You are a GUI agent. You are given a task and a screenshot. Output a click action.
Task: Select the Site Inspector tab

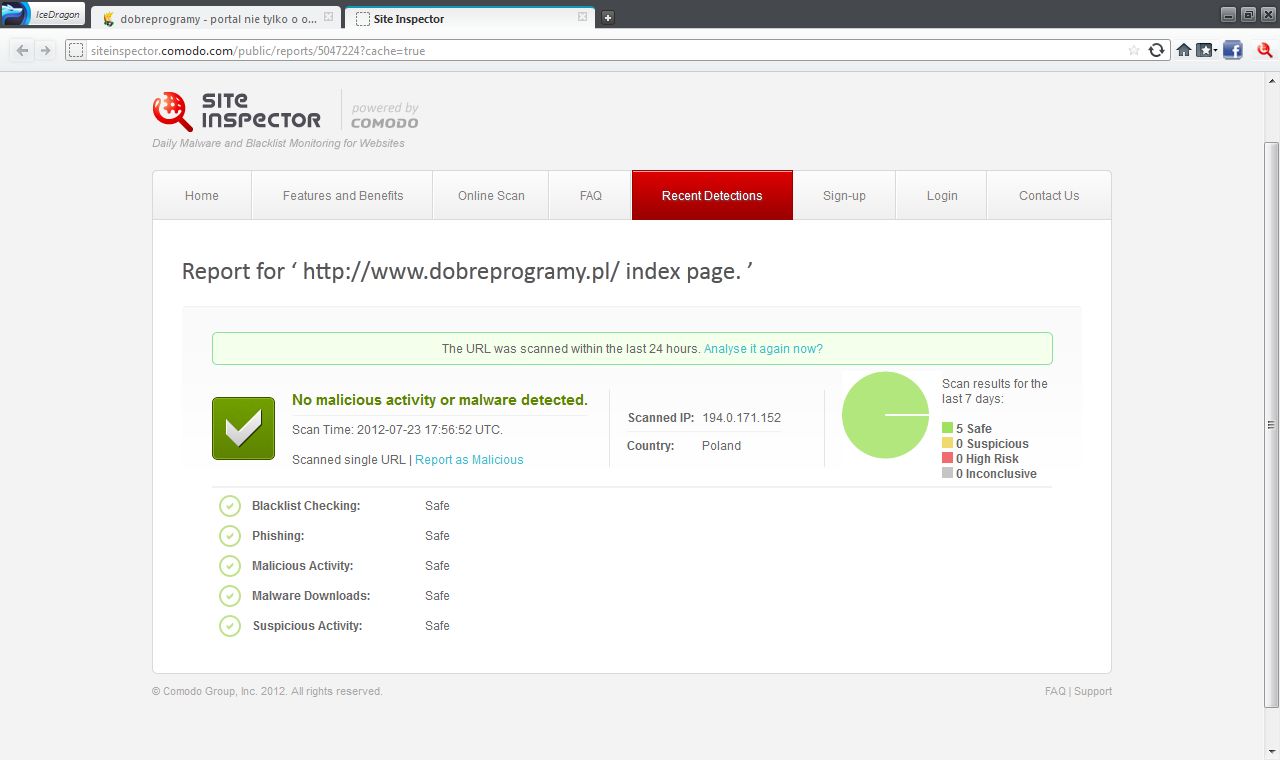click(x=470, y=18)
